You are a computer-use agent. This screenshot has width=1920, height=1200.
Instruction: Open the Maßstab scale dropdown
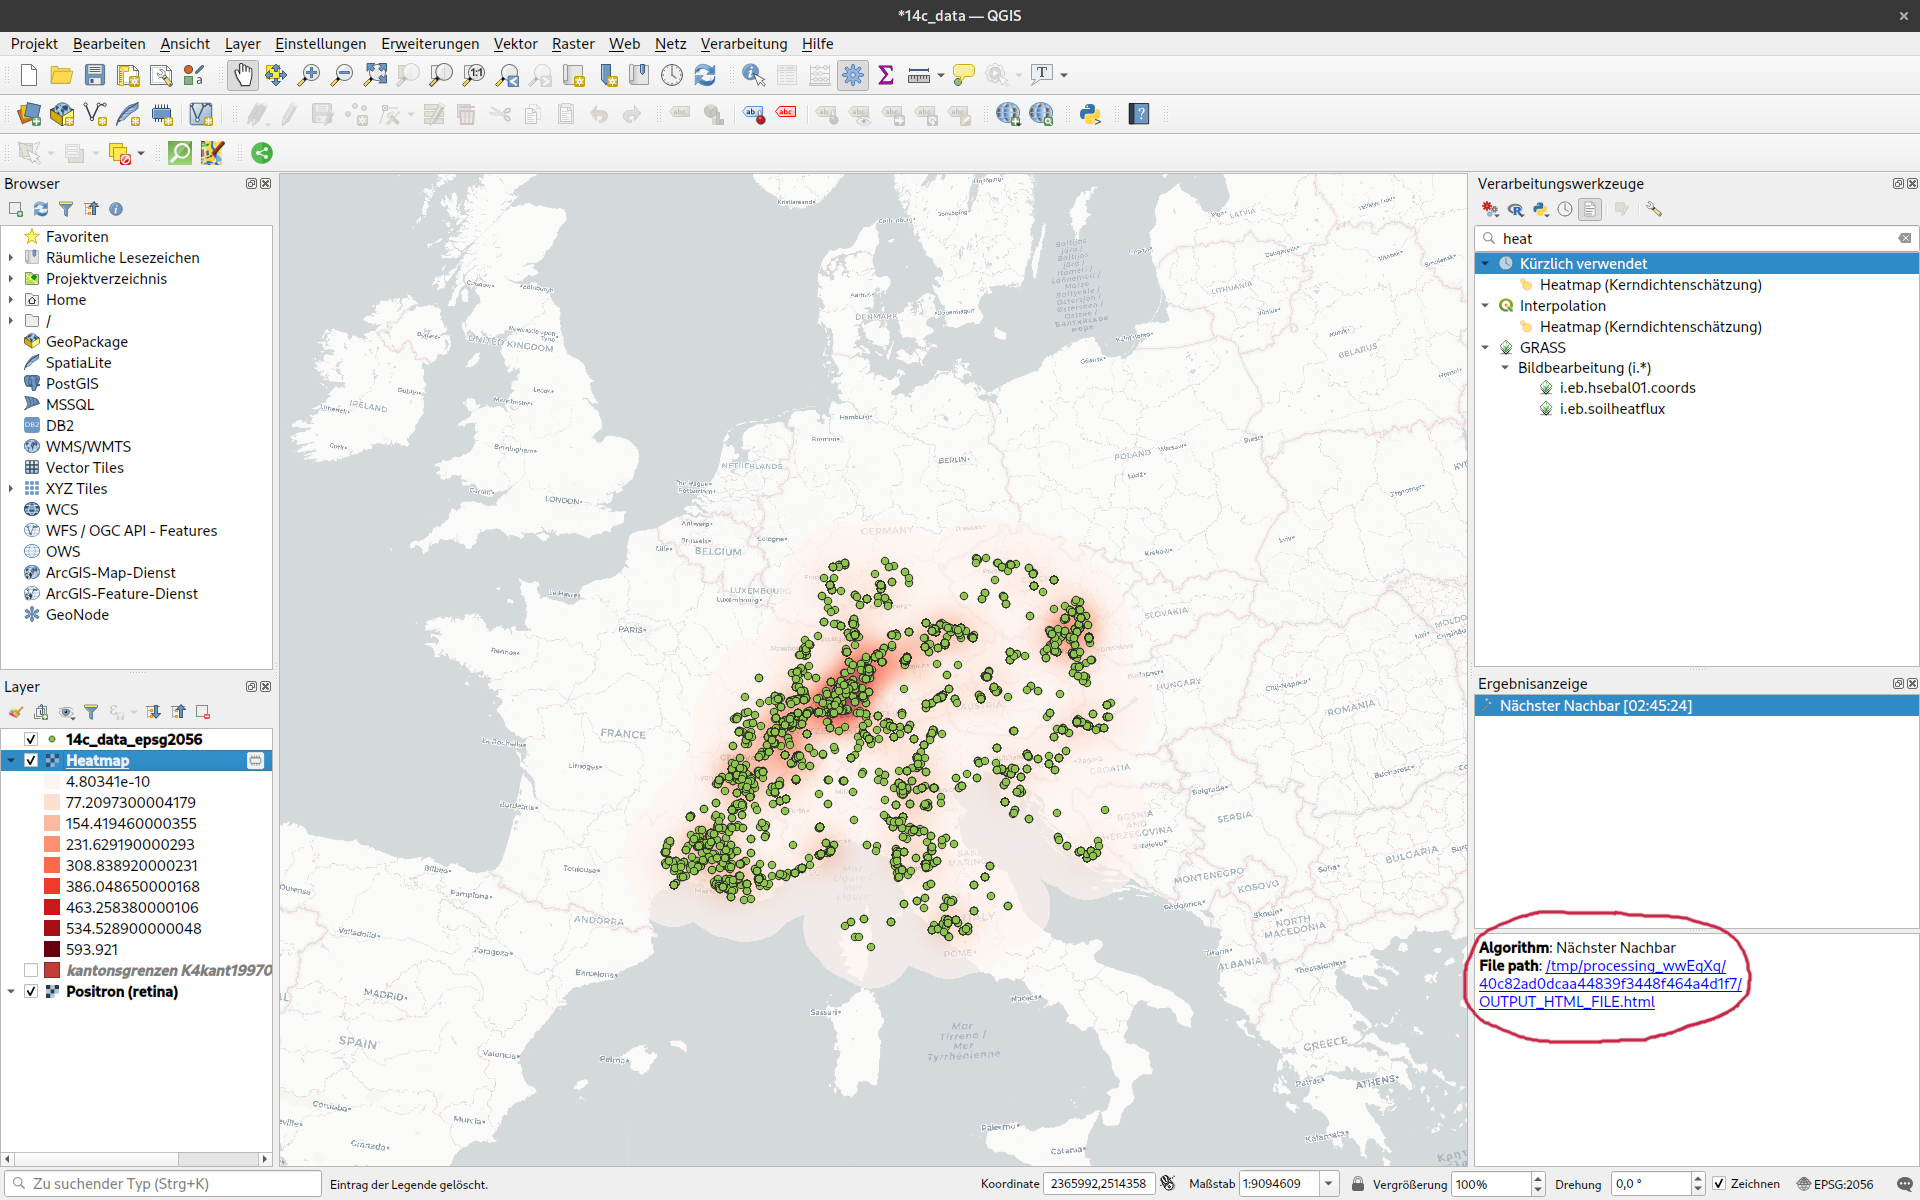coord(1329,1184)
